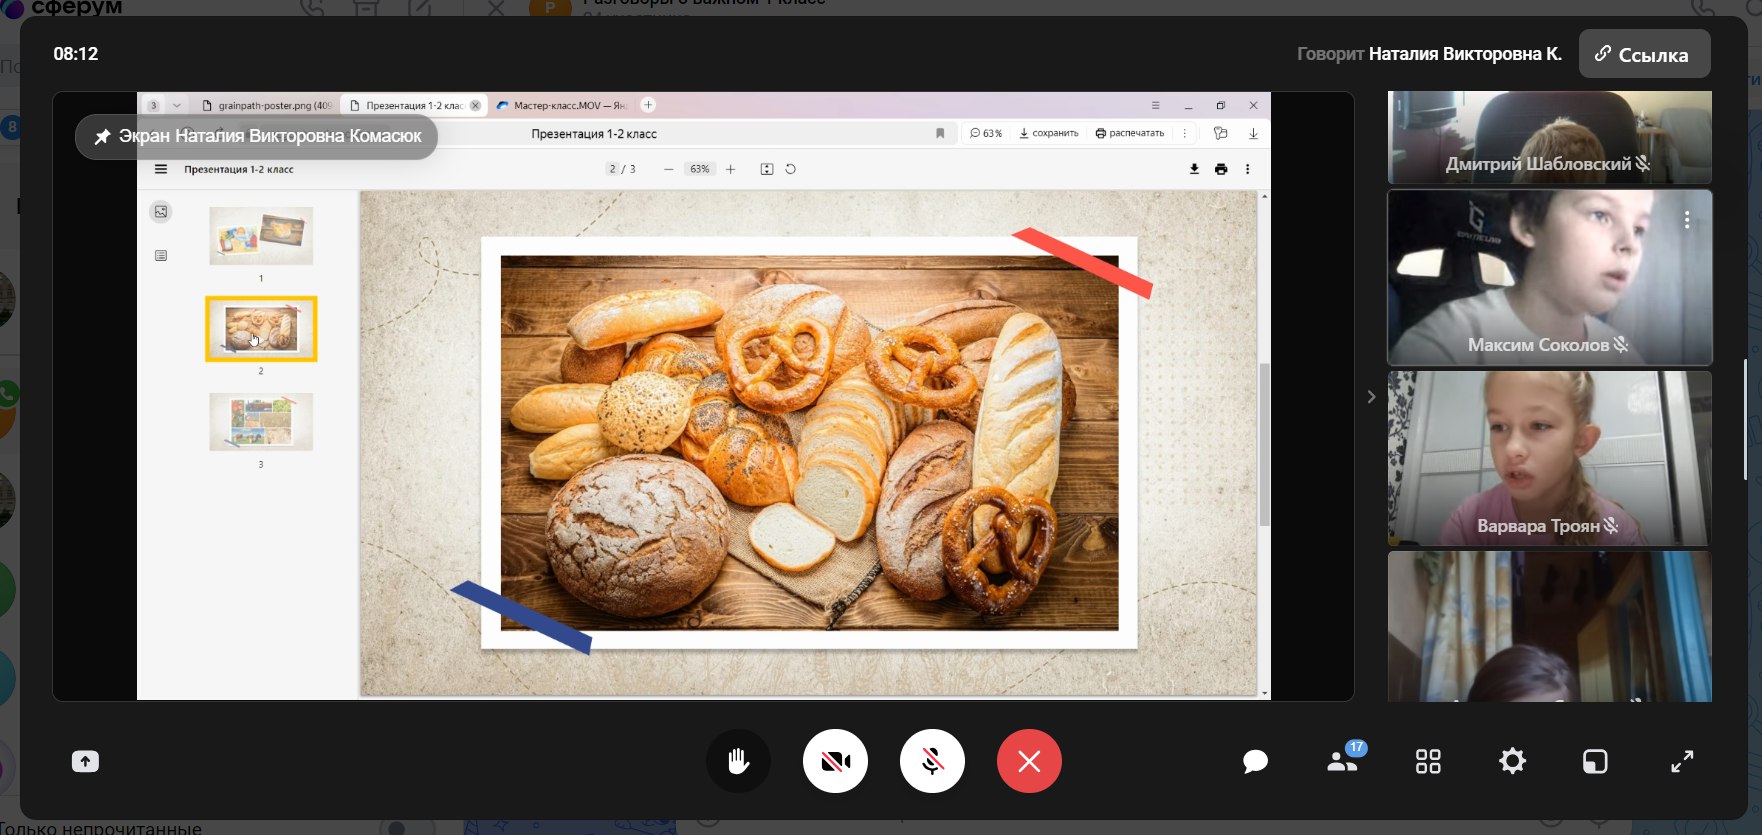This screenshot has width=1762, height=835.
Task: End the call with the red button
Action: pos(1029,761)
